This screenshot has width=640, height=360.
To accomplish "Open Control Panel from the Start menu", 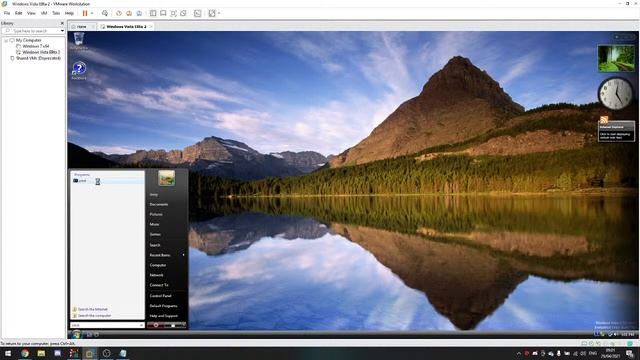I will 160,296.
